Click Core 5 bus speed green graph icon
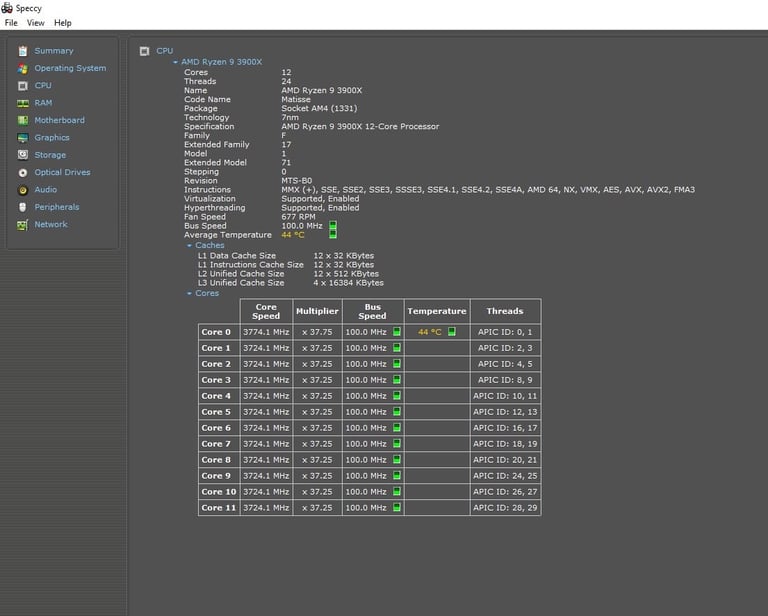 pos(397,412)
